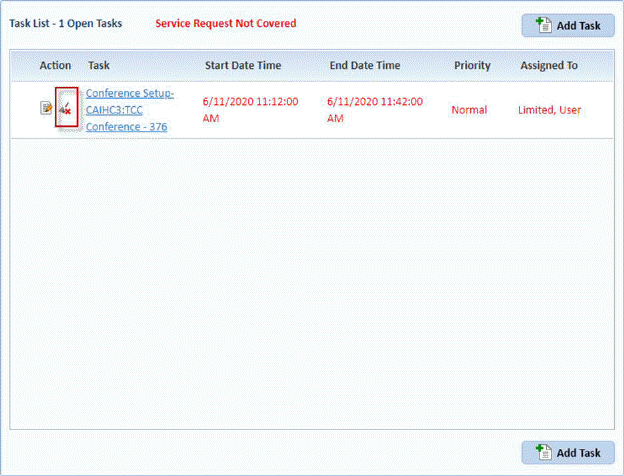Click the empty area below the task row
The height and width of the screenshot is (476, 624).
(310, 280)
